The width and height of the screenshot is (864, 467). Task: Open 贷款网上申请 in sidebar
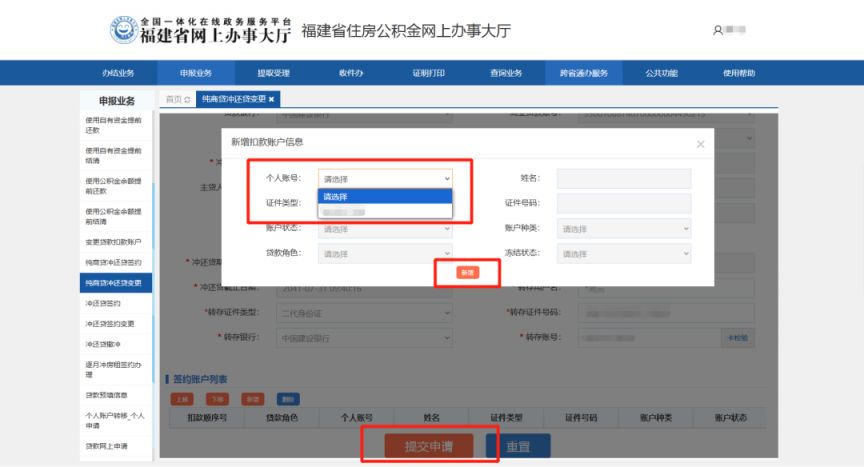click(x=114, y=446)
